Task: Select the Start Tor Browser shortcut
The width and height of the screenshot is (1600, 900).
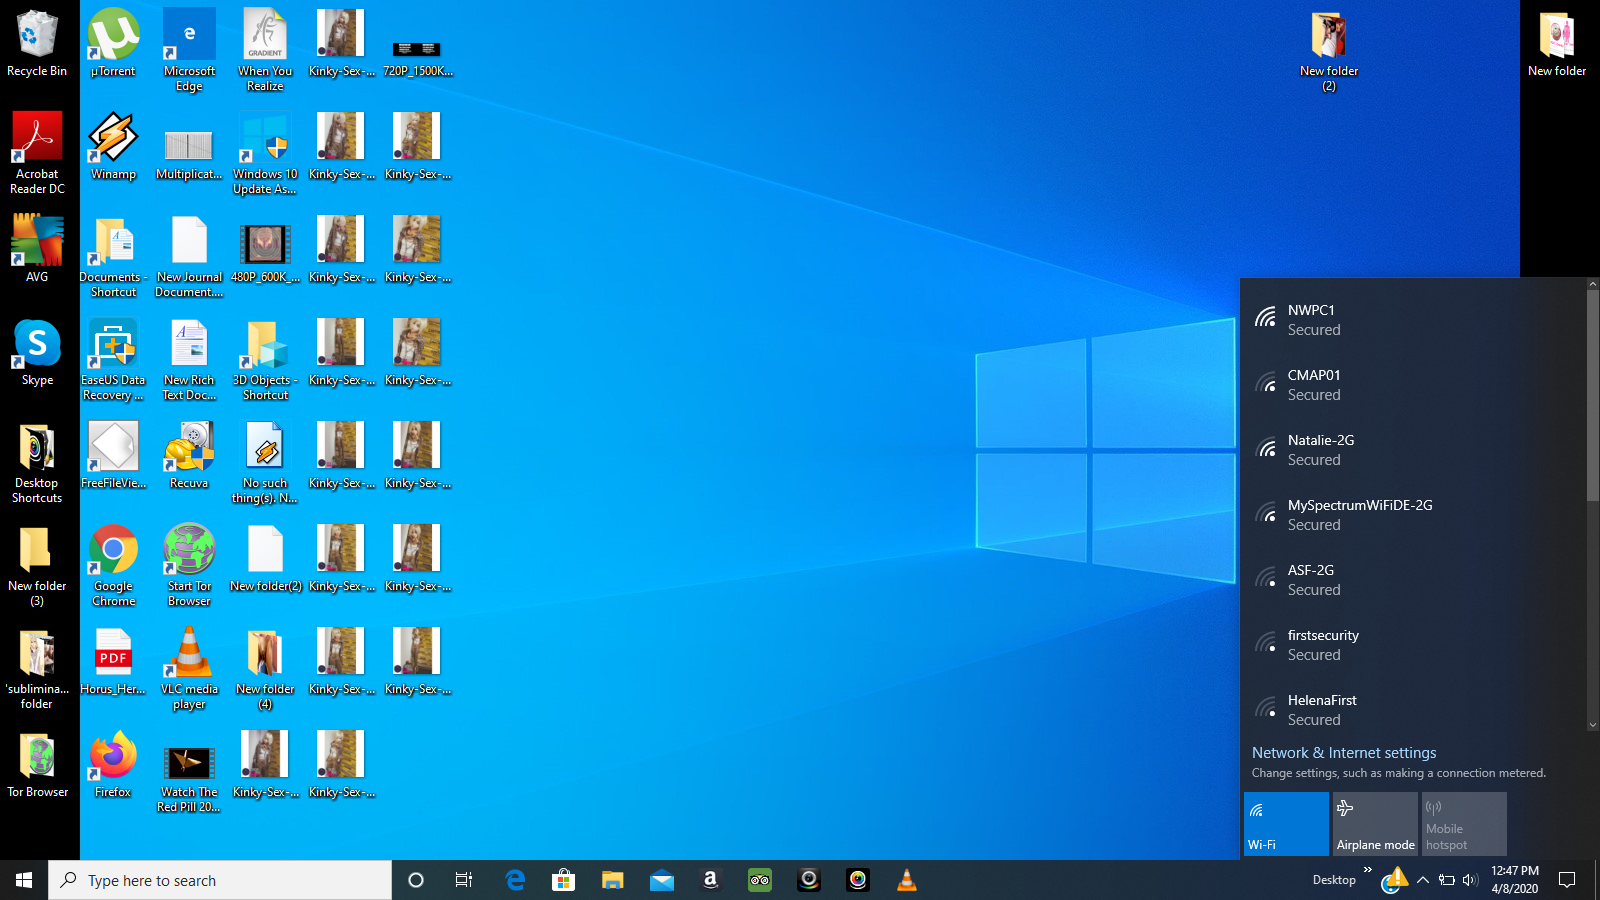Action: coord(189,566)
